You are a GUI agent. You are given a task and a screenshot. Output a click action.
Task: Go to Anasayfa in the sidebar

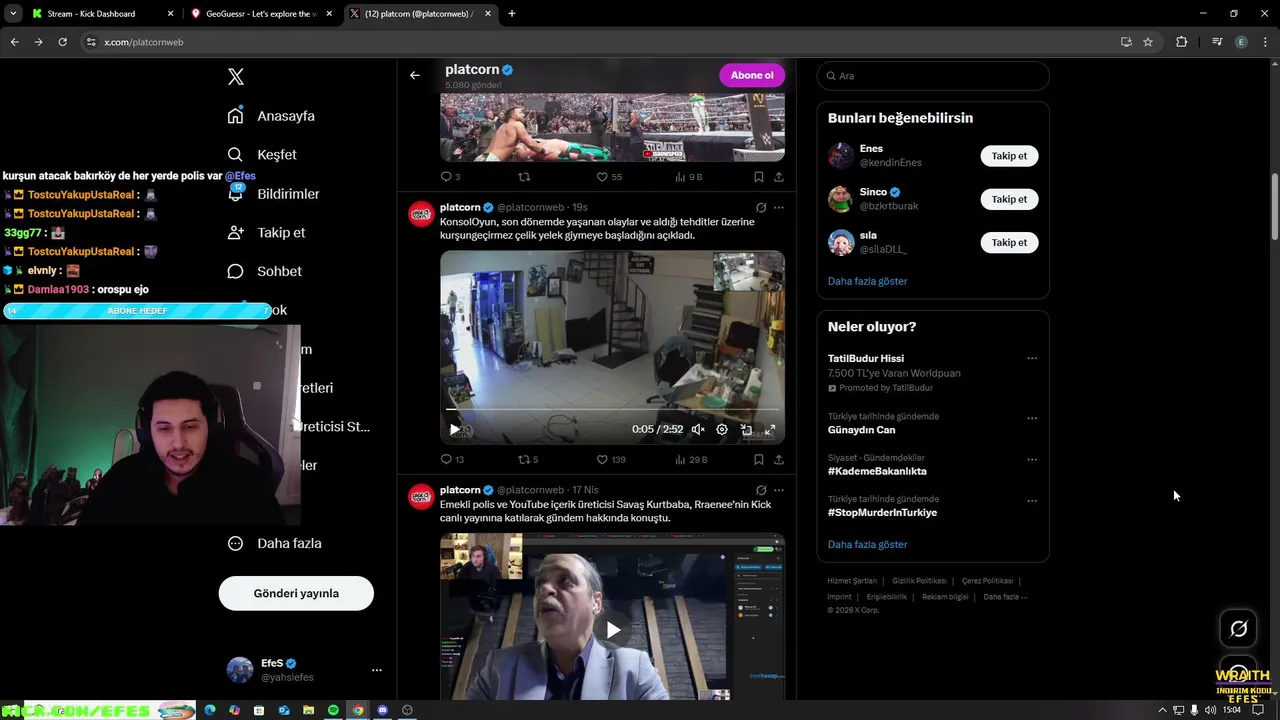tap(271, 116)
